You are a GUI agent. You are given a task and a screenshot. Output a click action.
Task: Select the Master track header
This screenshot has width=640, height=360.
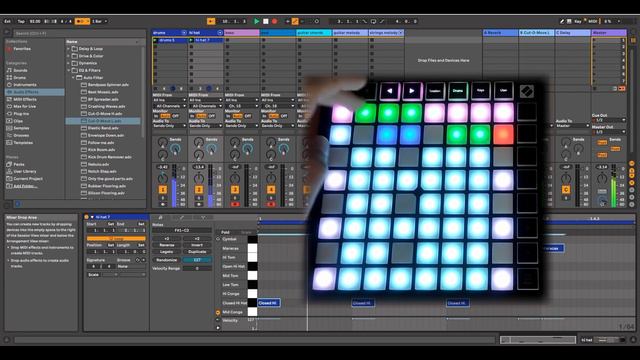tap(609, 33)
